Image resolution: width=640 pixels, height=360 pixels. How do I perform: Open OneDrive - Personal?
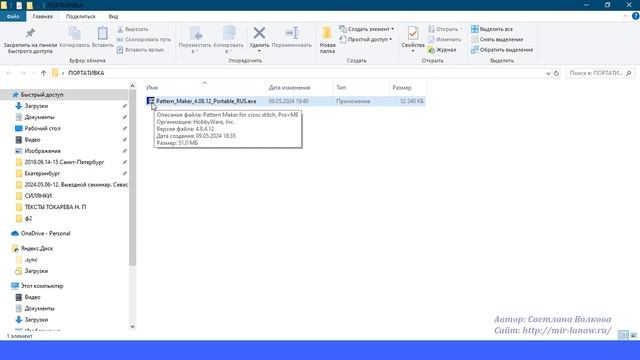[x=45, y=233]
